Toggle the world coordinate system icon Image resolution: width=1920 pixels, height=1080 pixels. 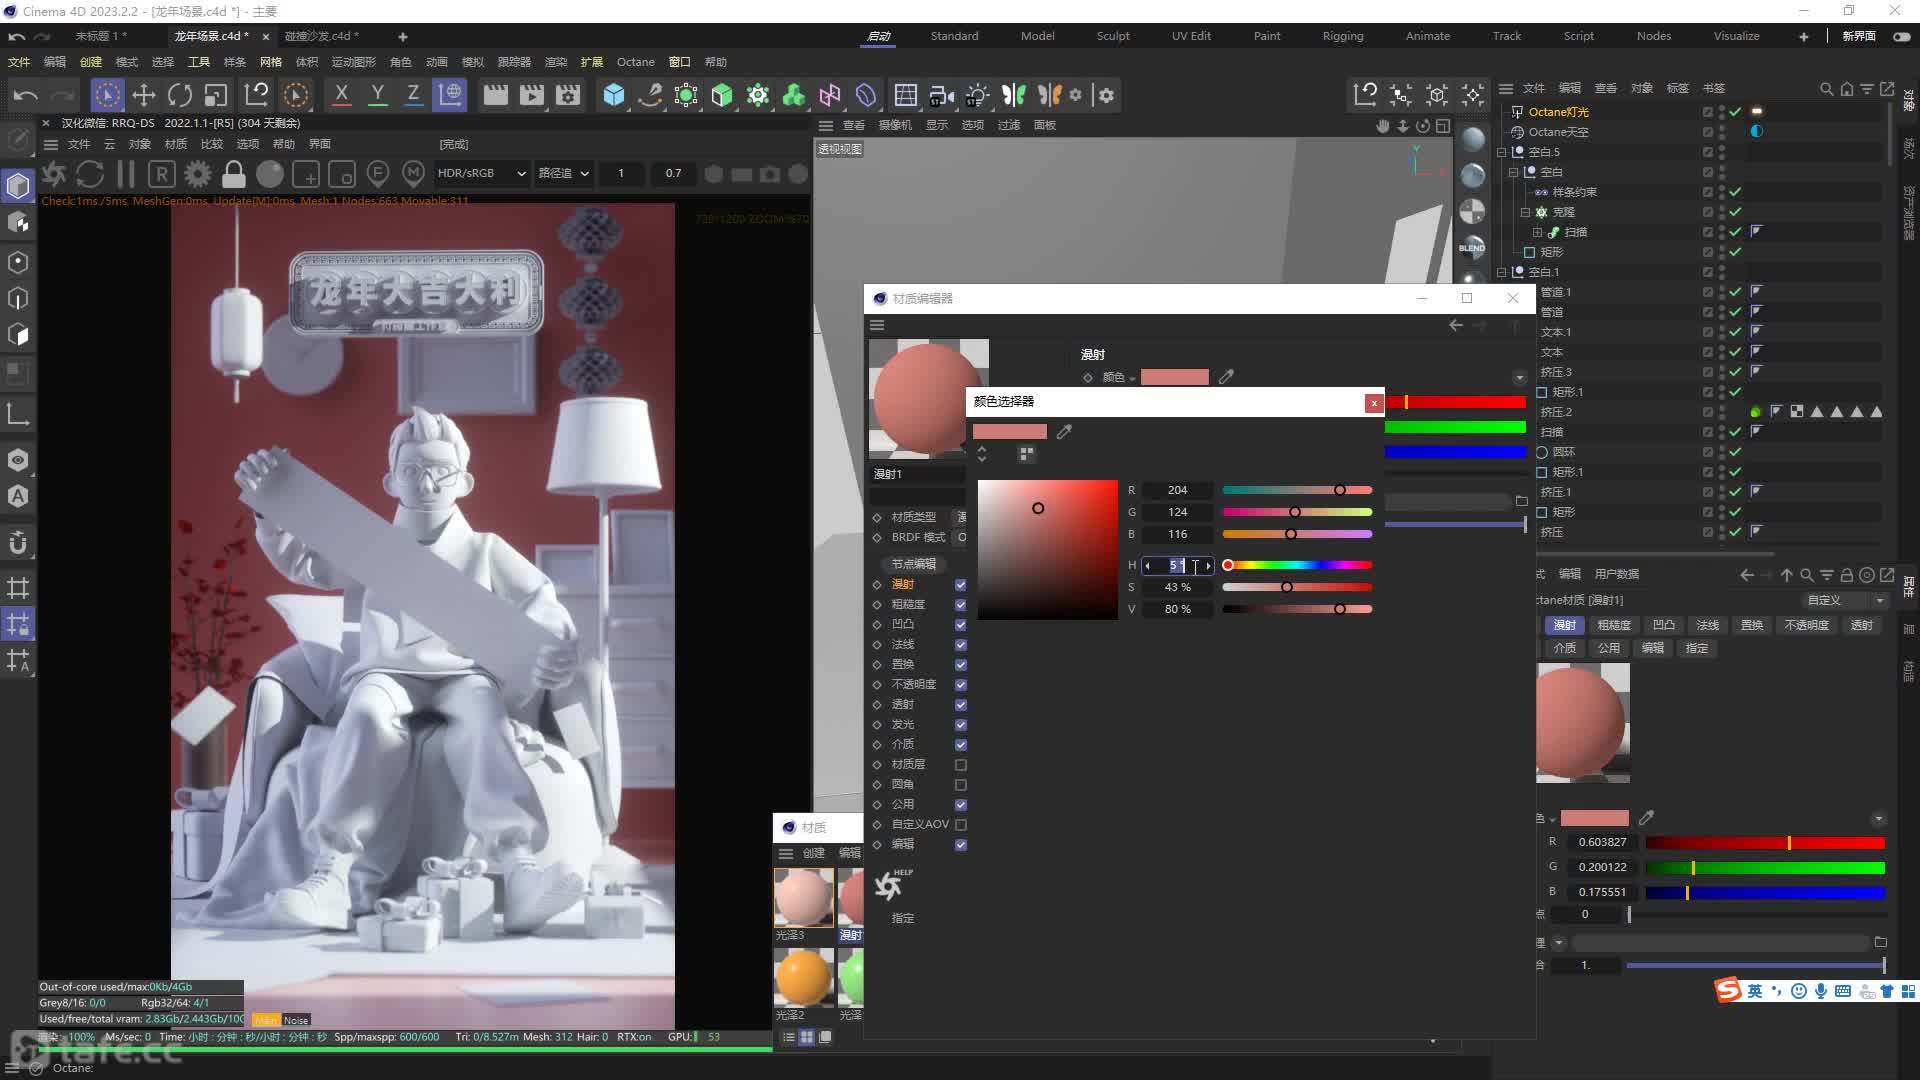click(x=450, y=94)
